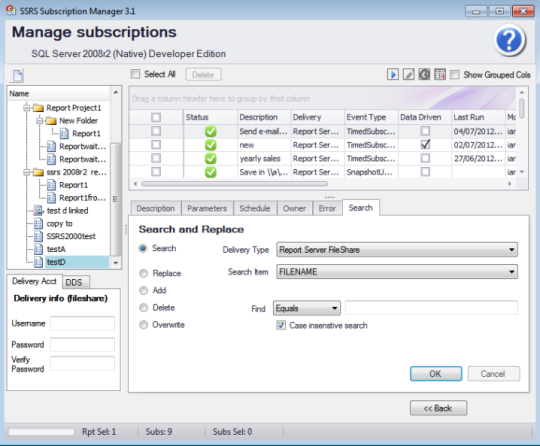
Task: Click the progress bar in the status bar
Action: [41, 432]
